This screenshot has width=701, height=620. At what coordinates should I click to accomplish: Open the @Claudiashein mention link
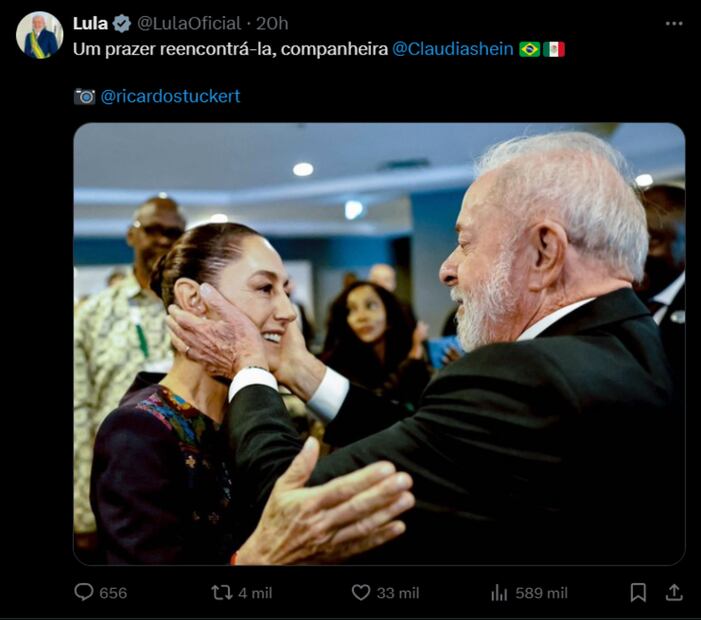452,49
